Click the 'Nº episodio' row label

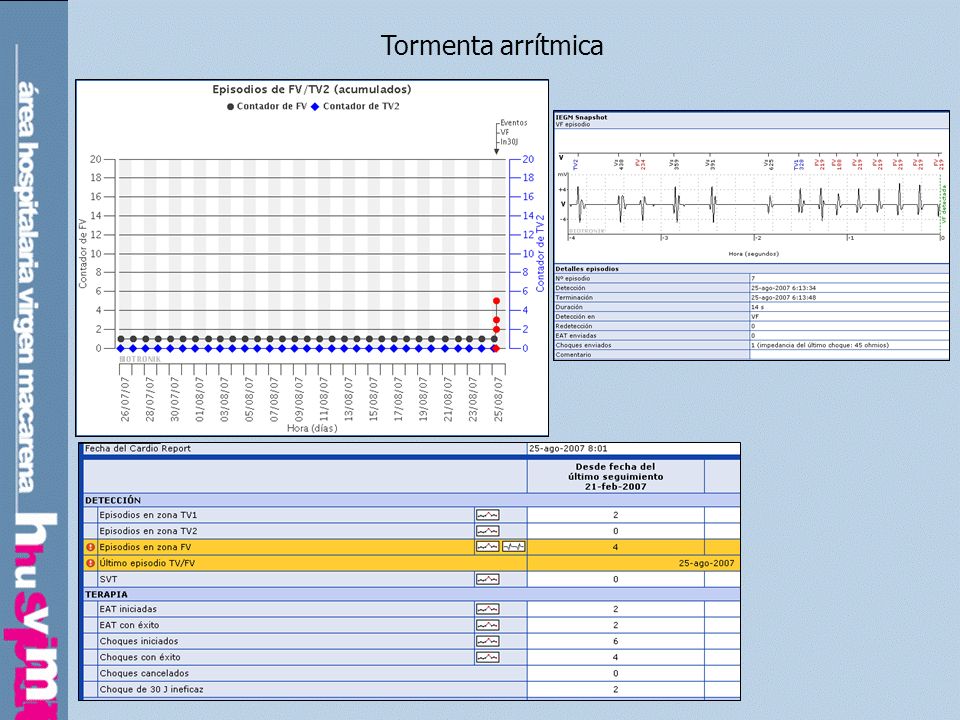click(x=572, y=279)
